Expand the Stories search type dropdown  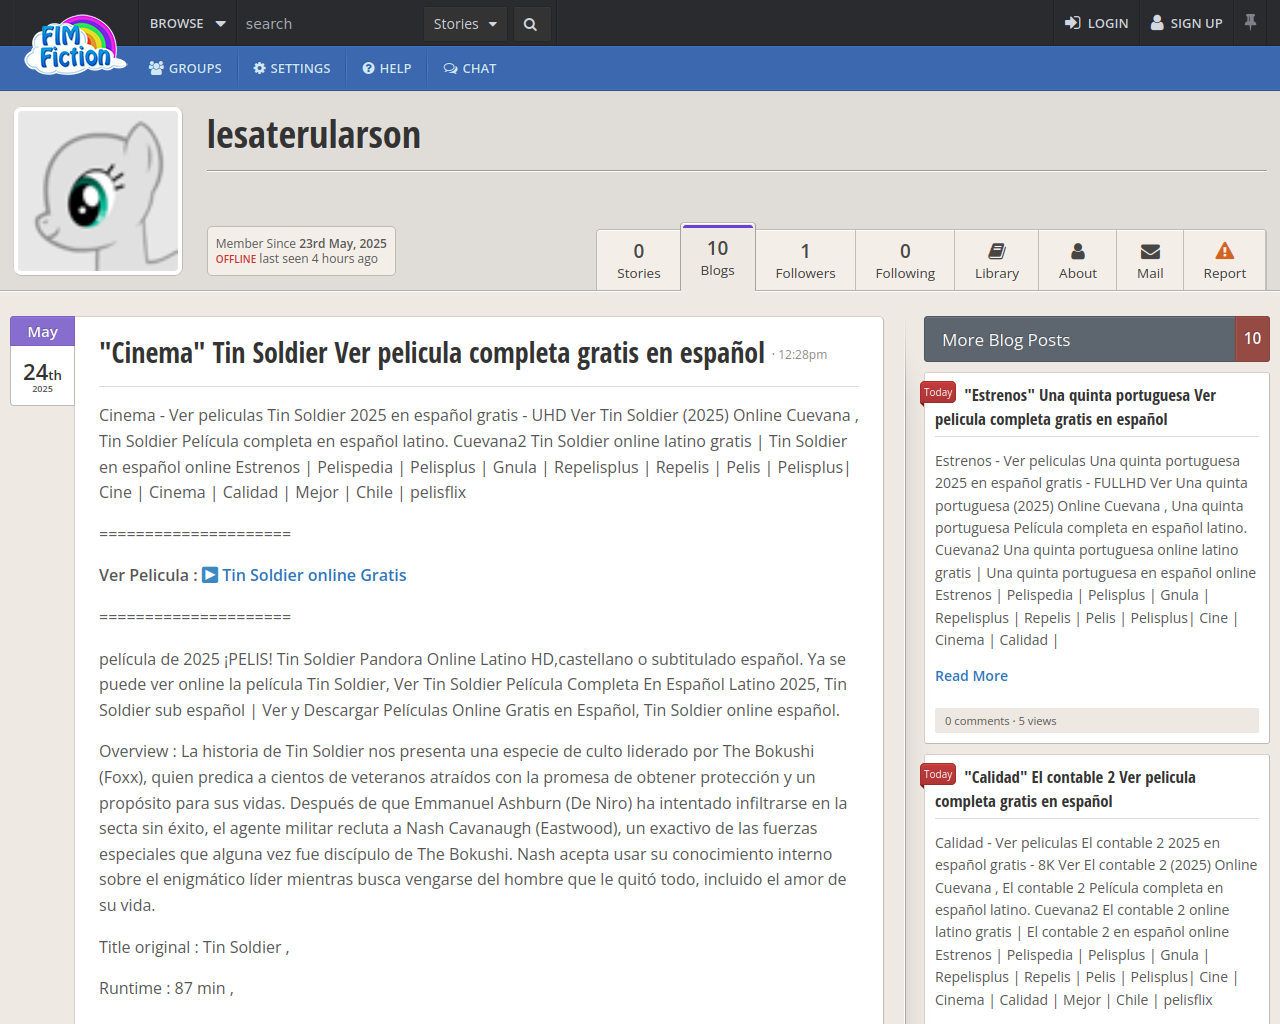[x=465, y=24]
